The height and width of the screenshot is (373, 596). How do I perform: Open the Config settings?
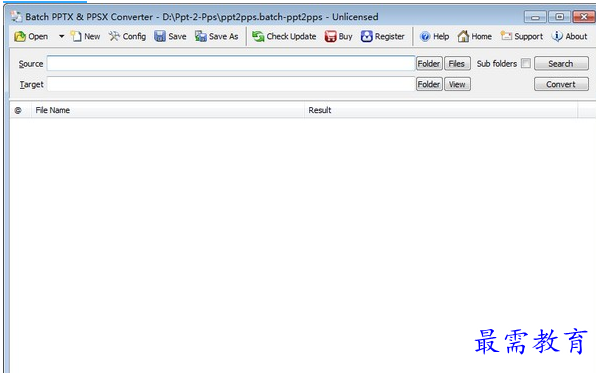tap(127, 37)
